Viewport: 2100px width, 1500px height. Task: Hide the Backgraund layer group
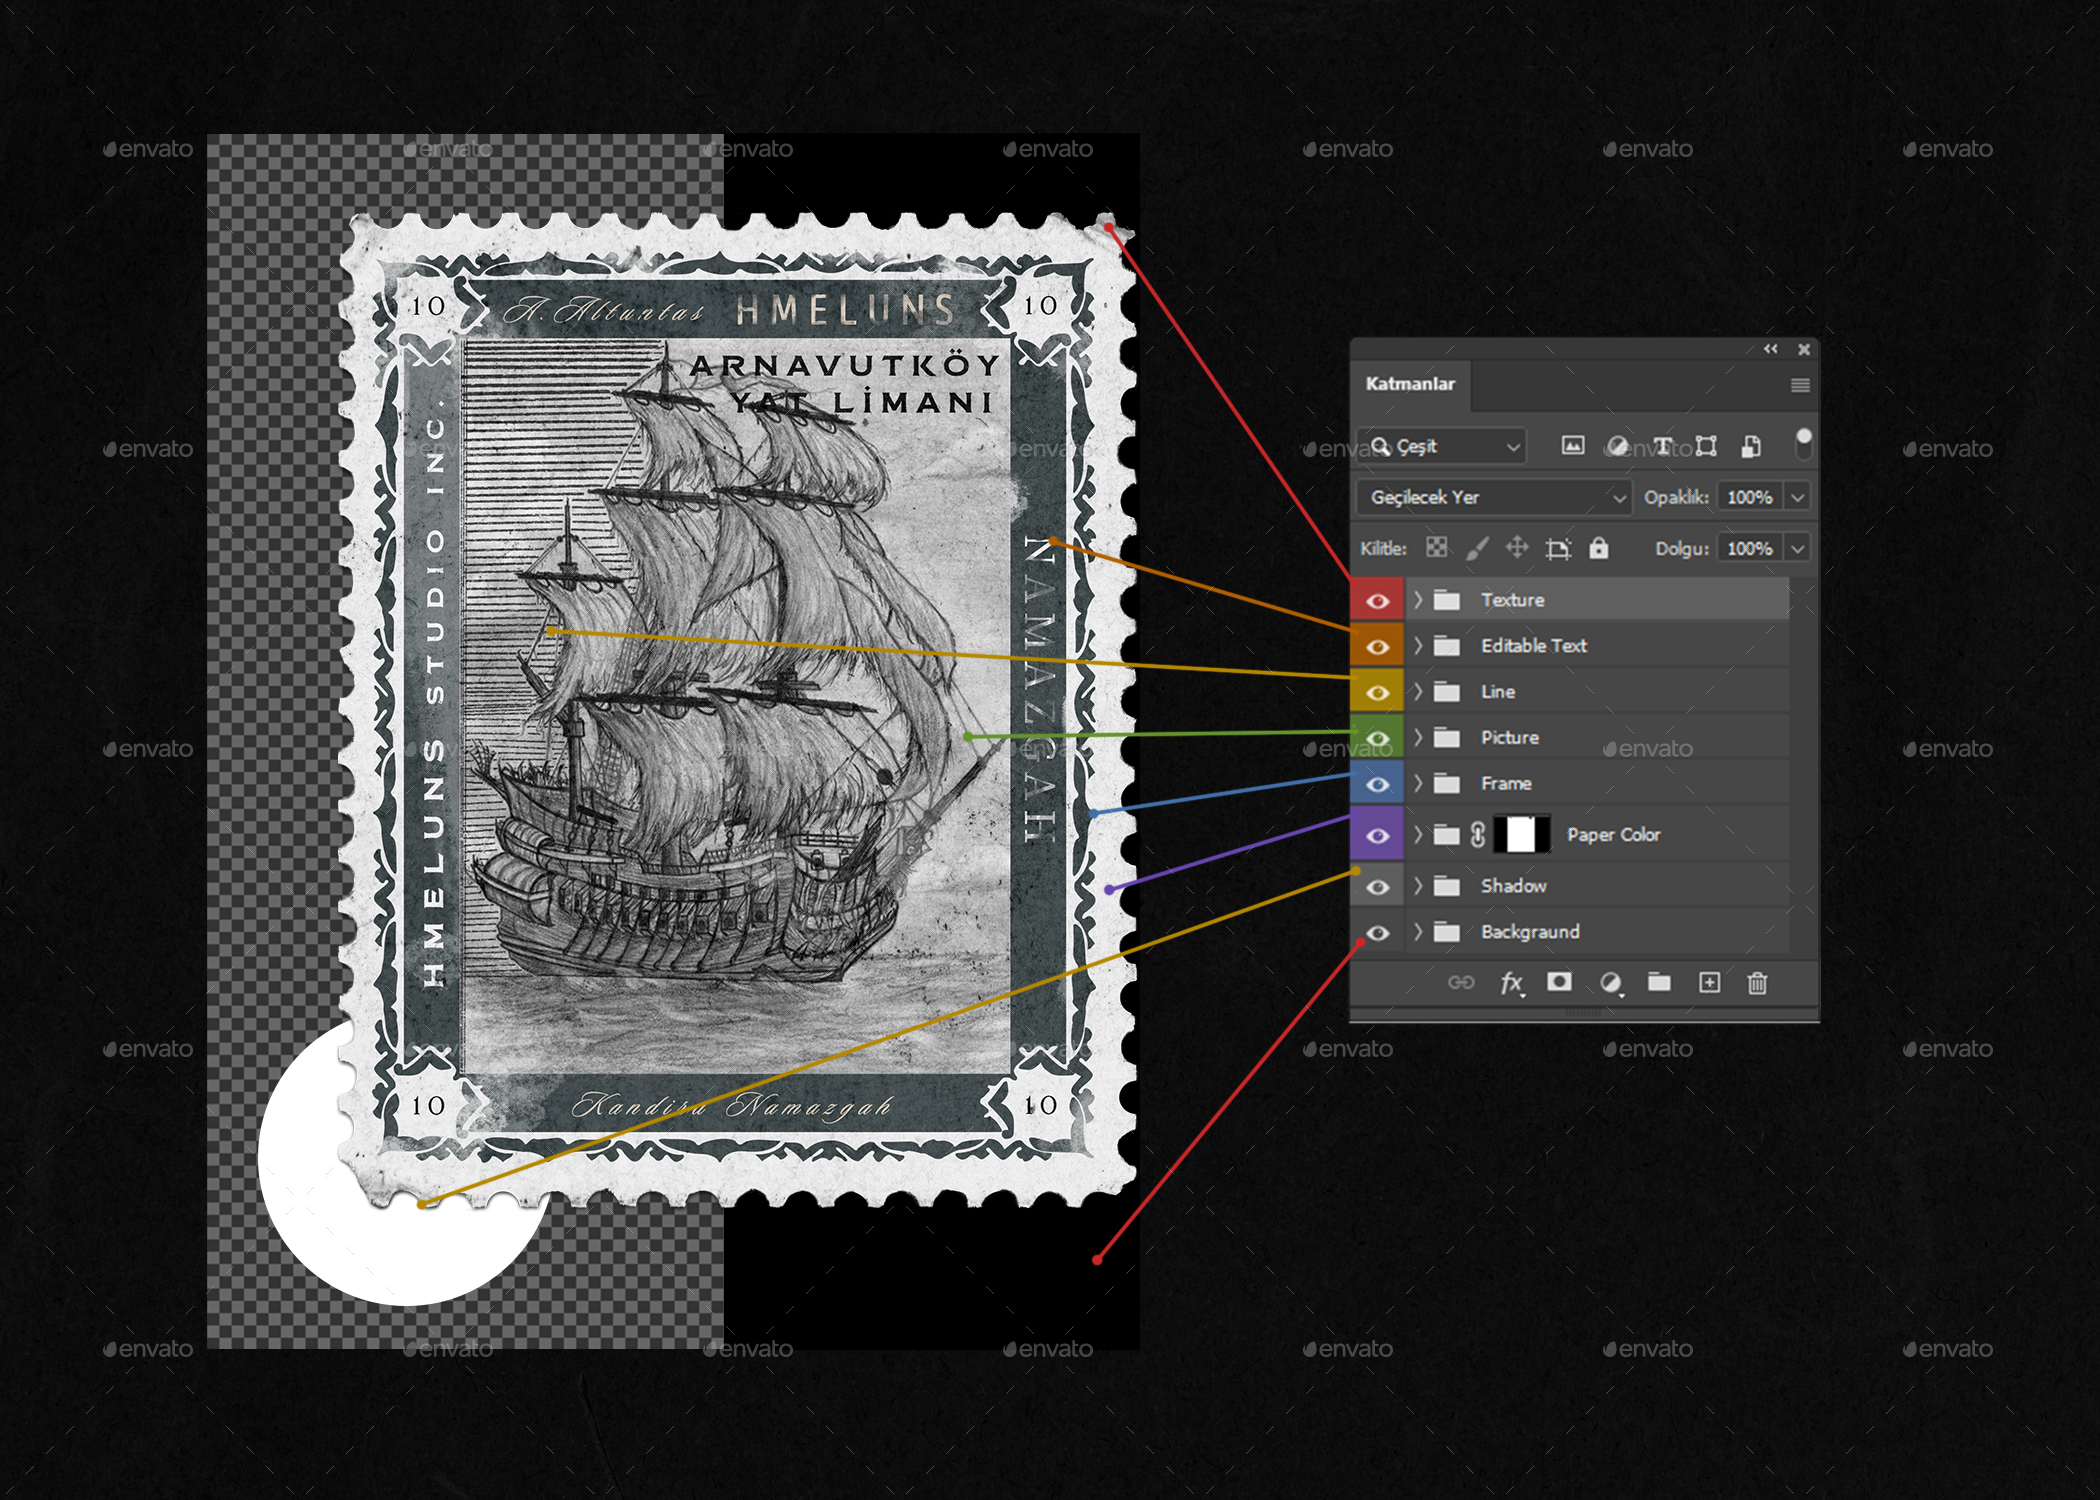tap(1377, 932)
